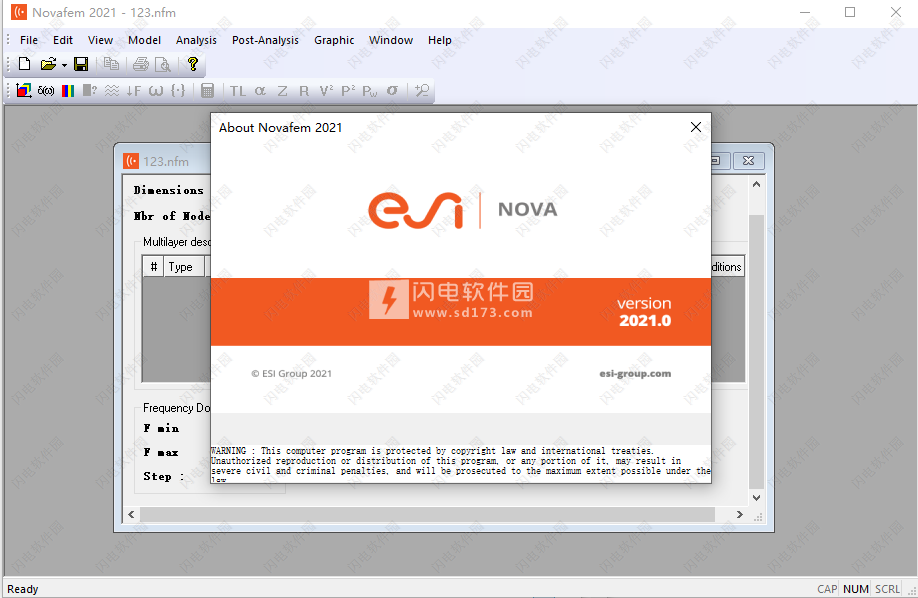This screenshot has height=598, width=918.
Task: Maximize the Novafem 2021 main window
Action: tap(850, 12)
